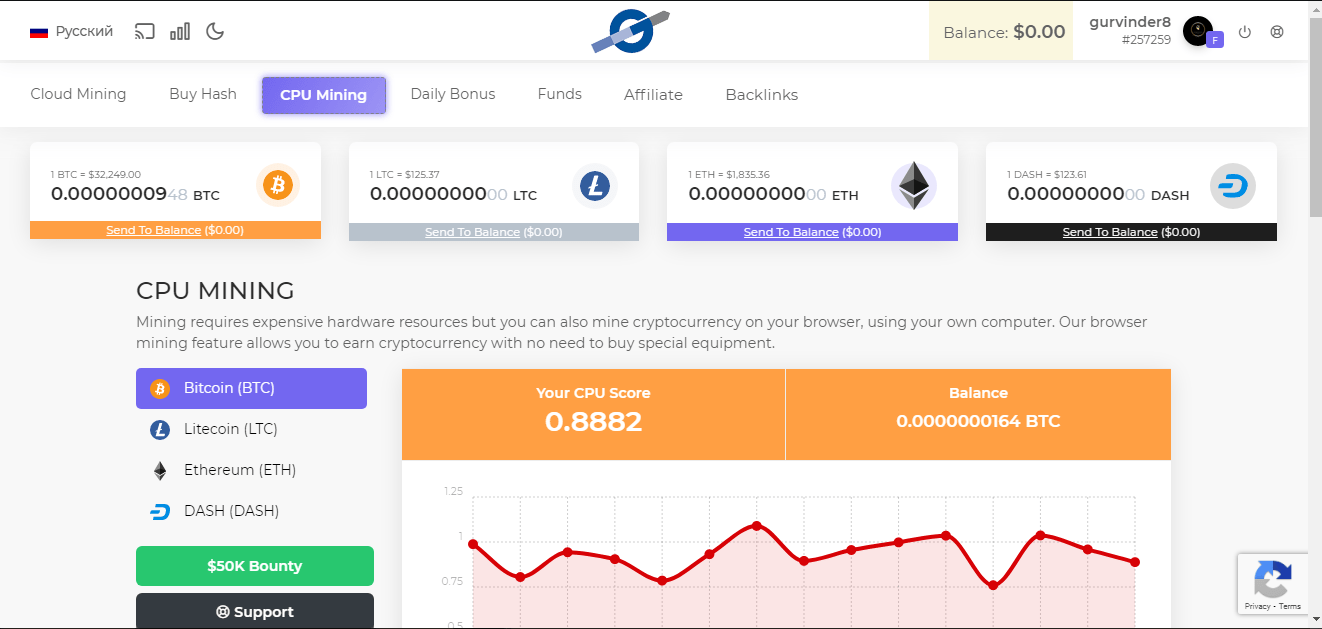Image resolution: width=1322 pixels, height=629 pixels.
Task: Click the CPU score value 0.8882
Action: tap(593, 421)
